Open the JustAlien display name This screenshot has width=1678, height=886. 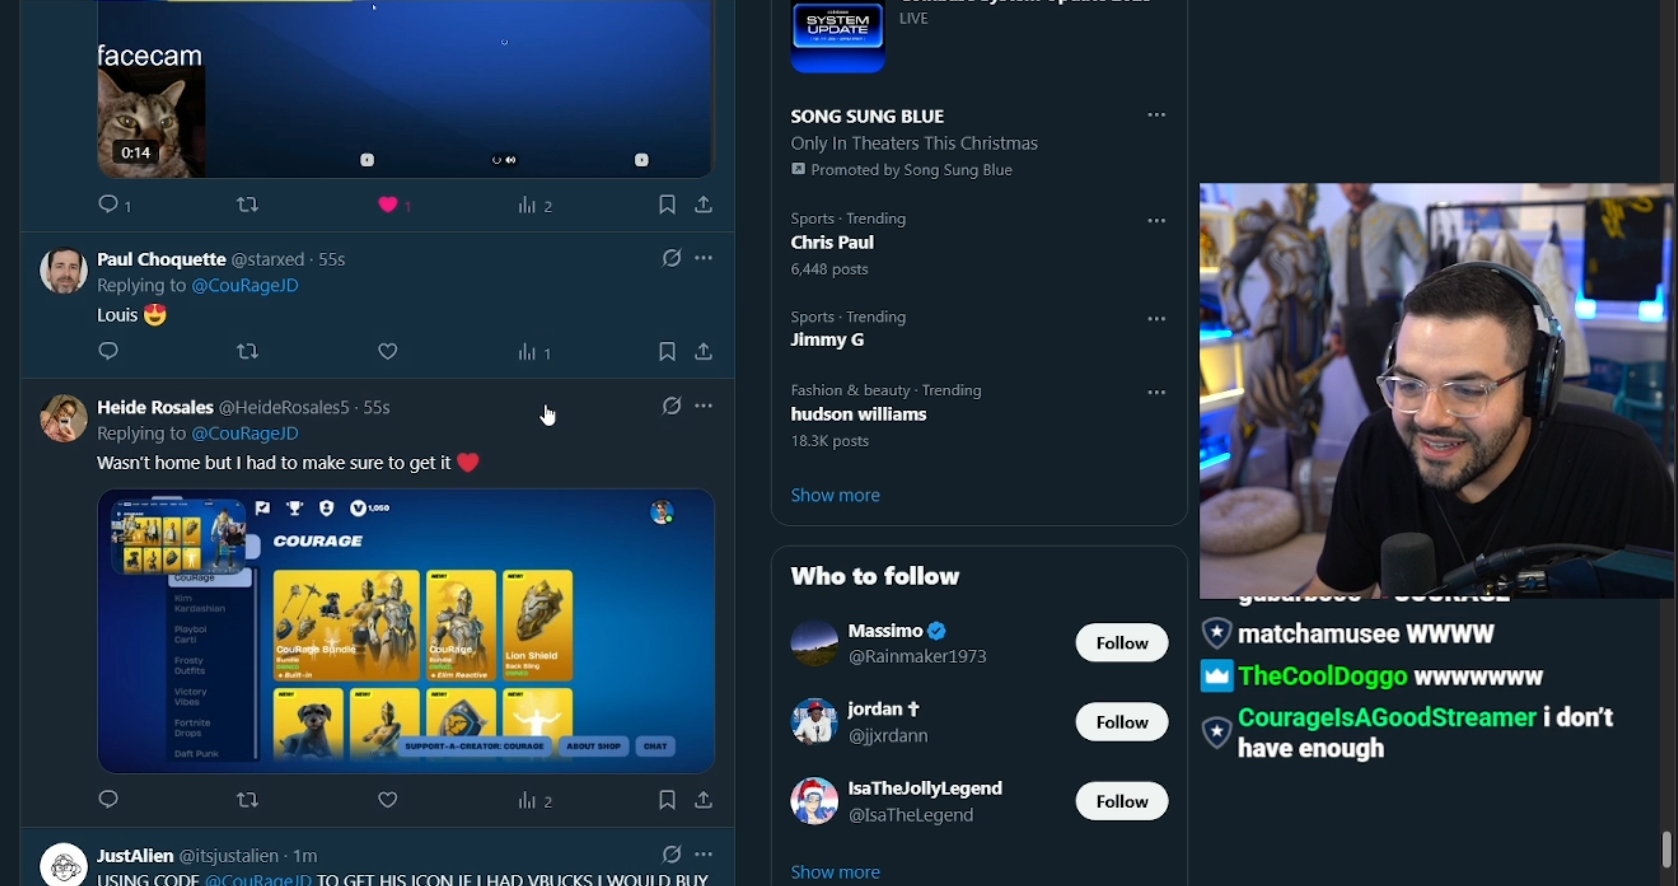click(135, 856)
